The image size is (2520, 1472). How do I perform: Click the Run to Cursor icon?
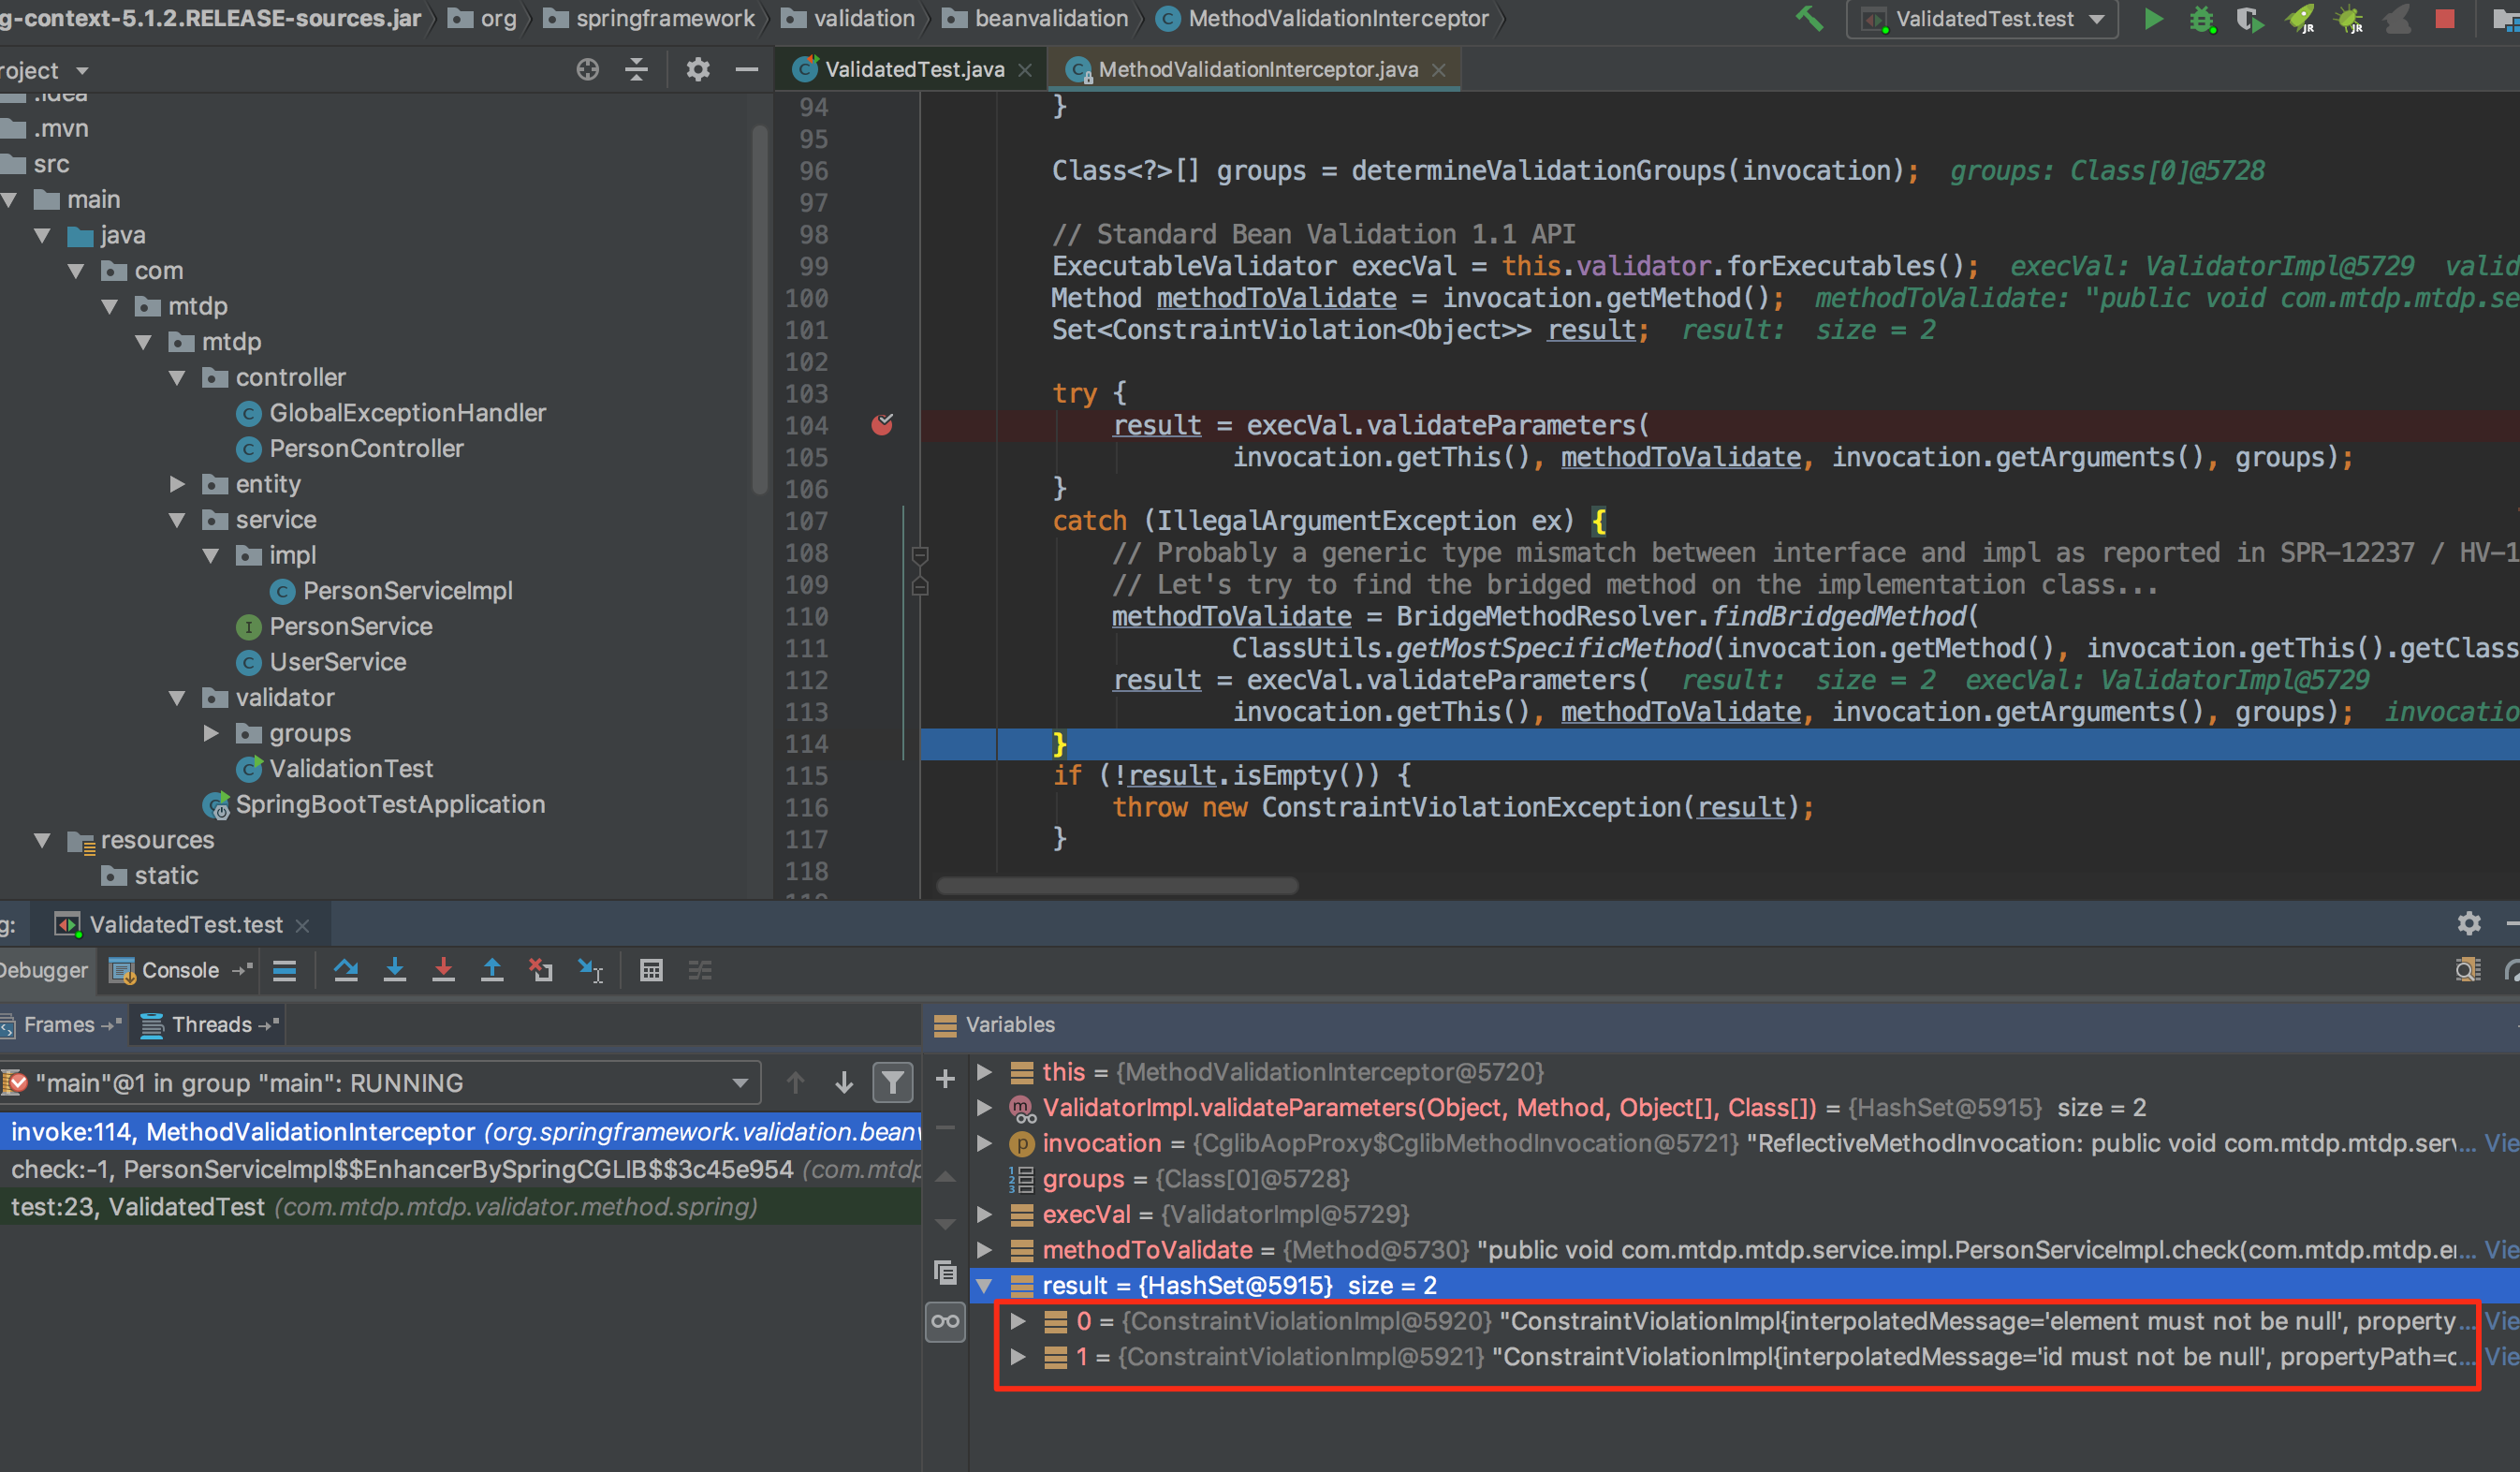tap(590, 970)
